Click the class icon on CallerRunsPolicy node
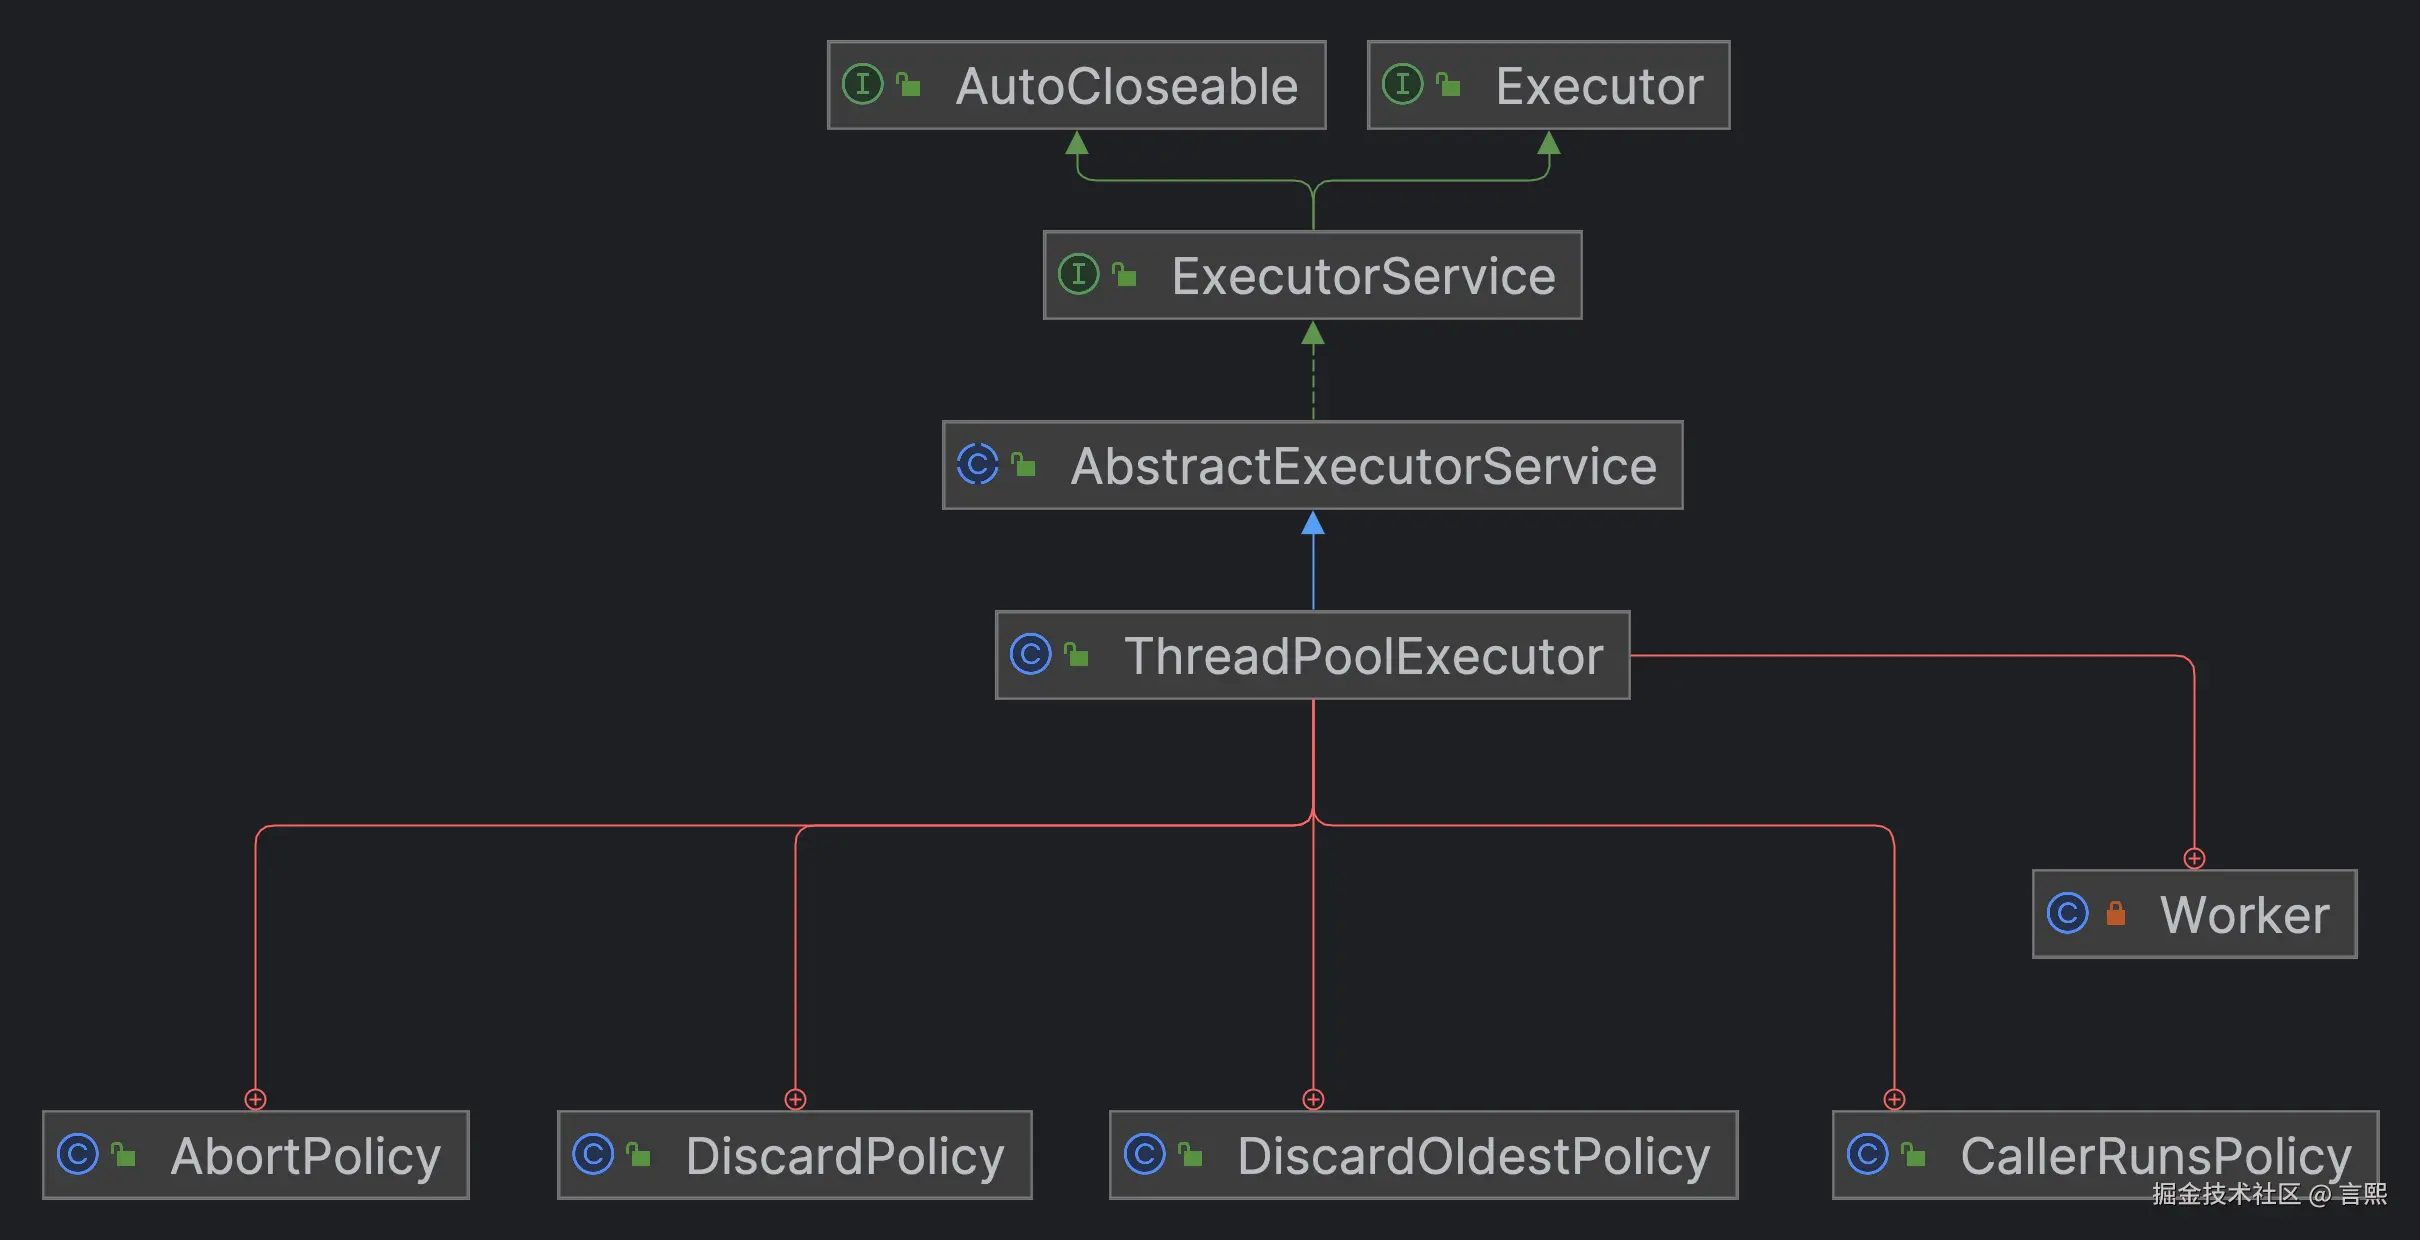2420x1240 pixels. (x=1867, y=1154)
